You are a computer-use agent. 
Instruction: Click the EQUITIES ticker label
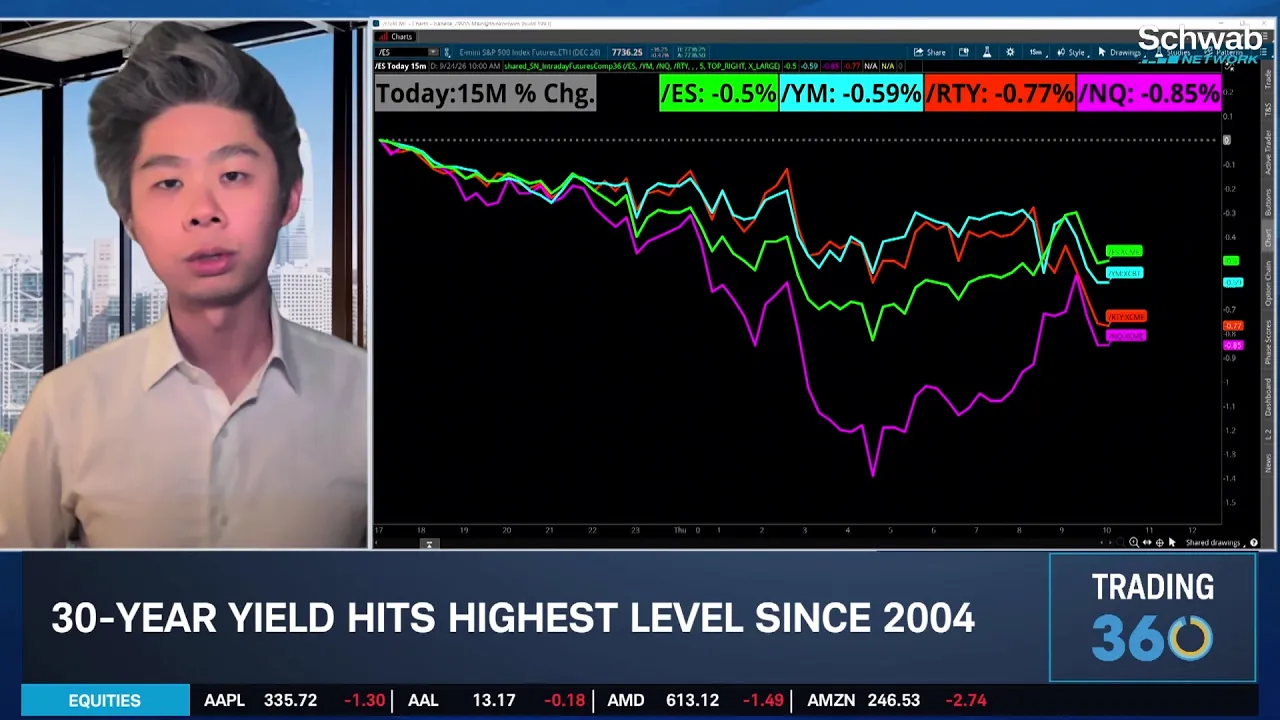click(105, 700)
